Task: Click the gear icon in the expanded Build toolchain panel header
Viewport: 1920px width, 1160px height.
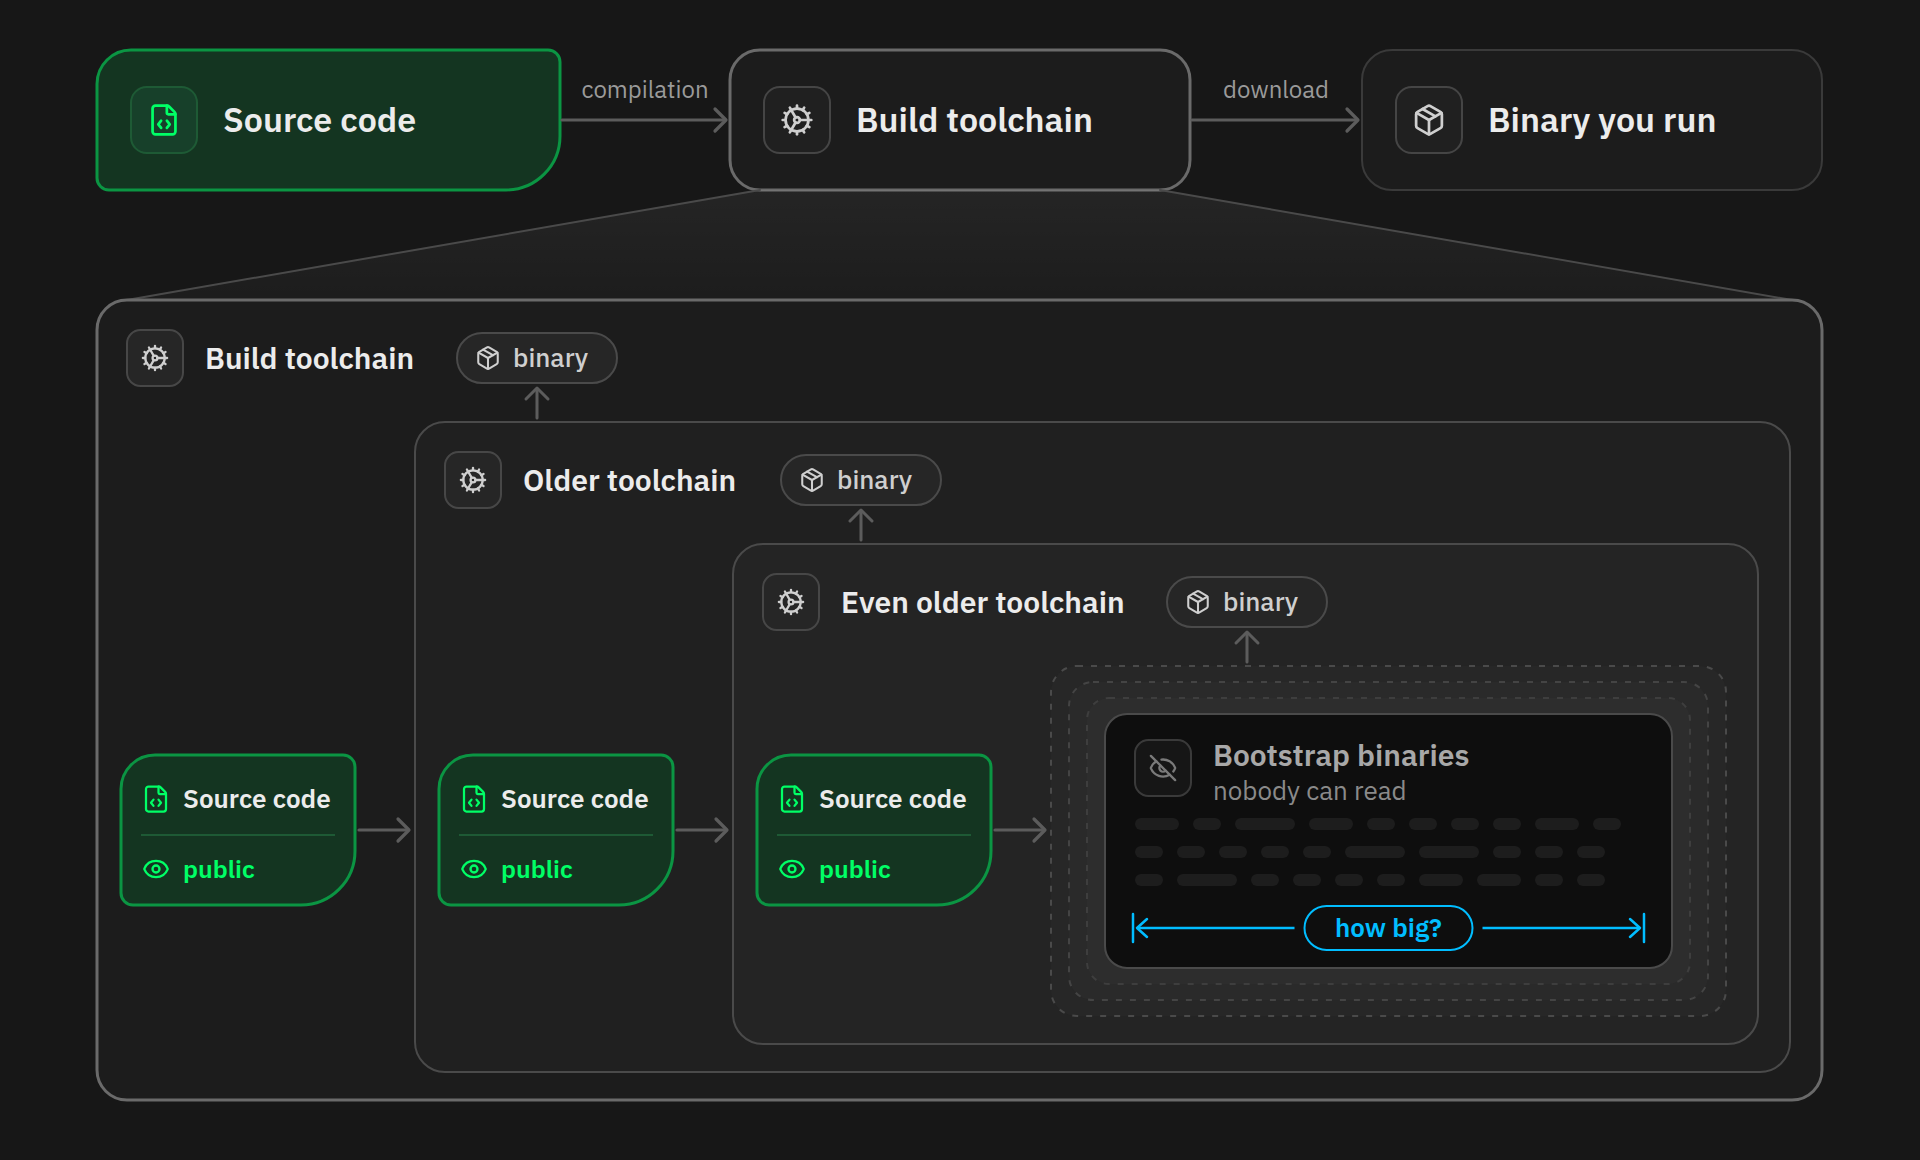Action: pos(155,358)
